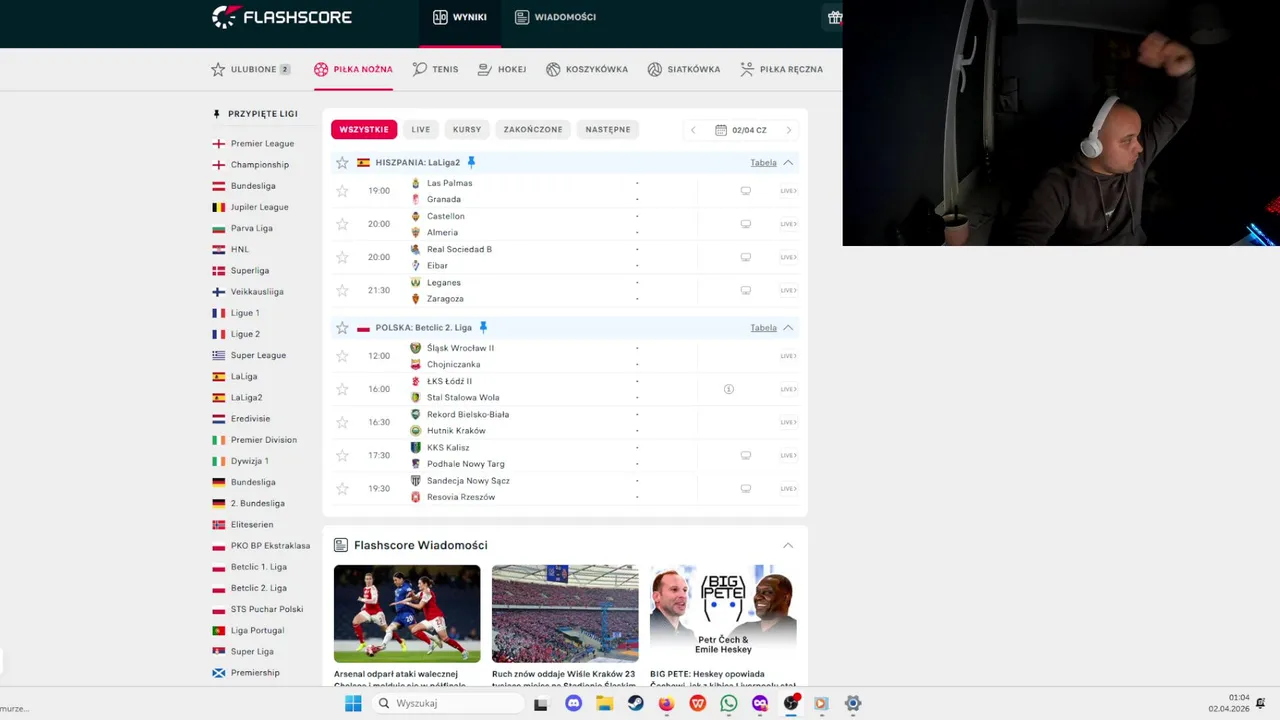Viewport: 1280px width, 720px height.
Task: Show Wszystkie matches filter
Action: pyautogui.click(x=364, y=129)
